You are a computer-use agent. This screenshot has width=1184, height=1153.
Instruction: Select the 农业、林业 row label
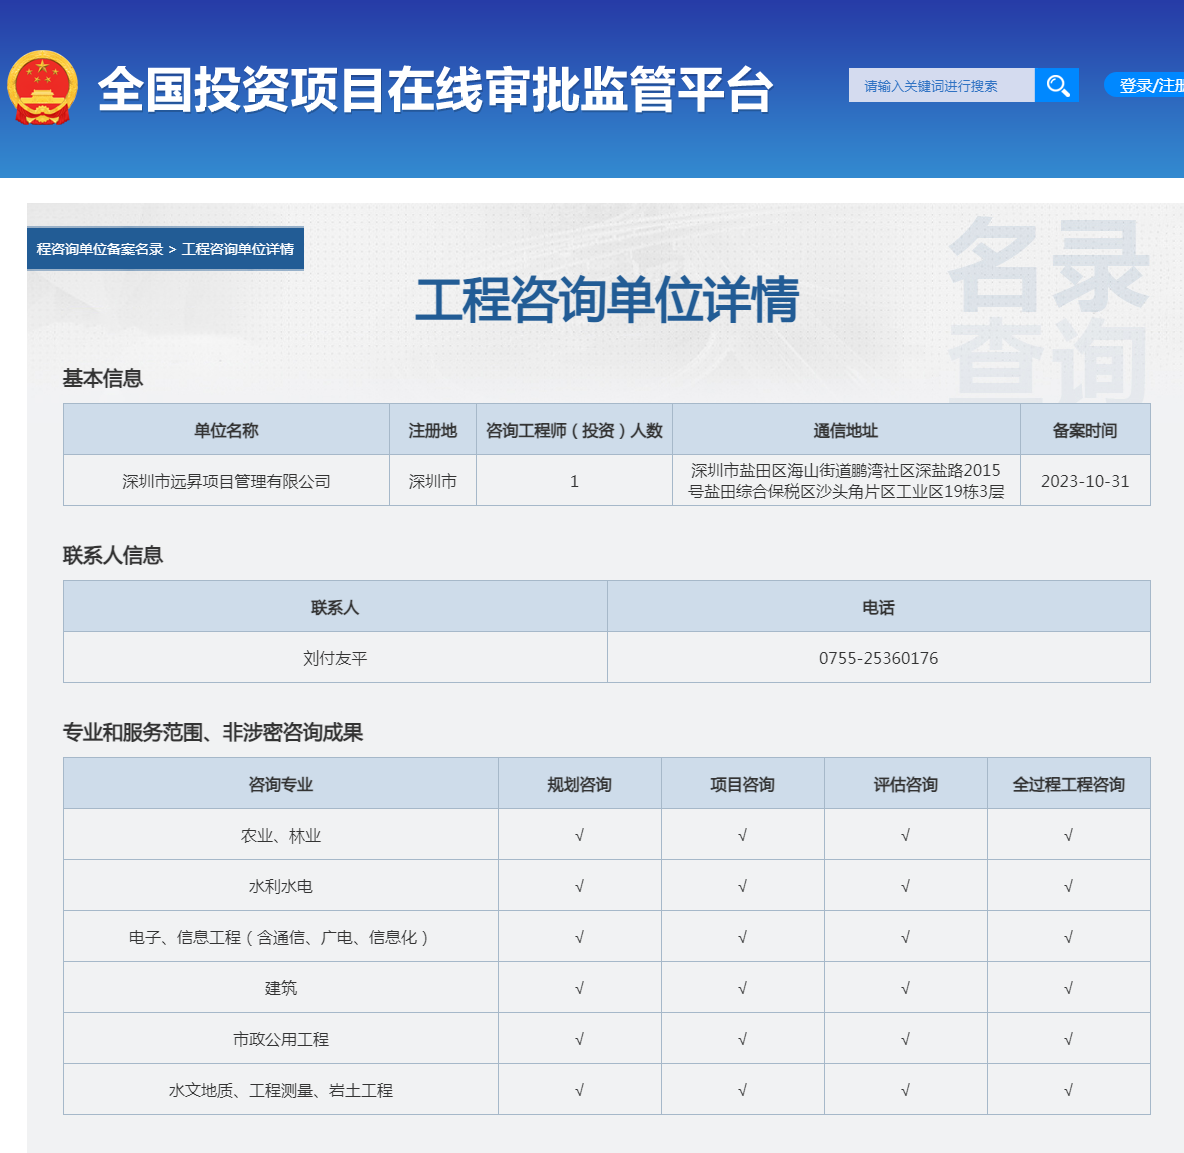280,835
